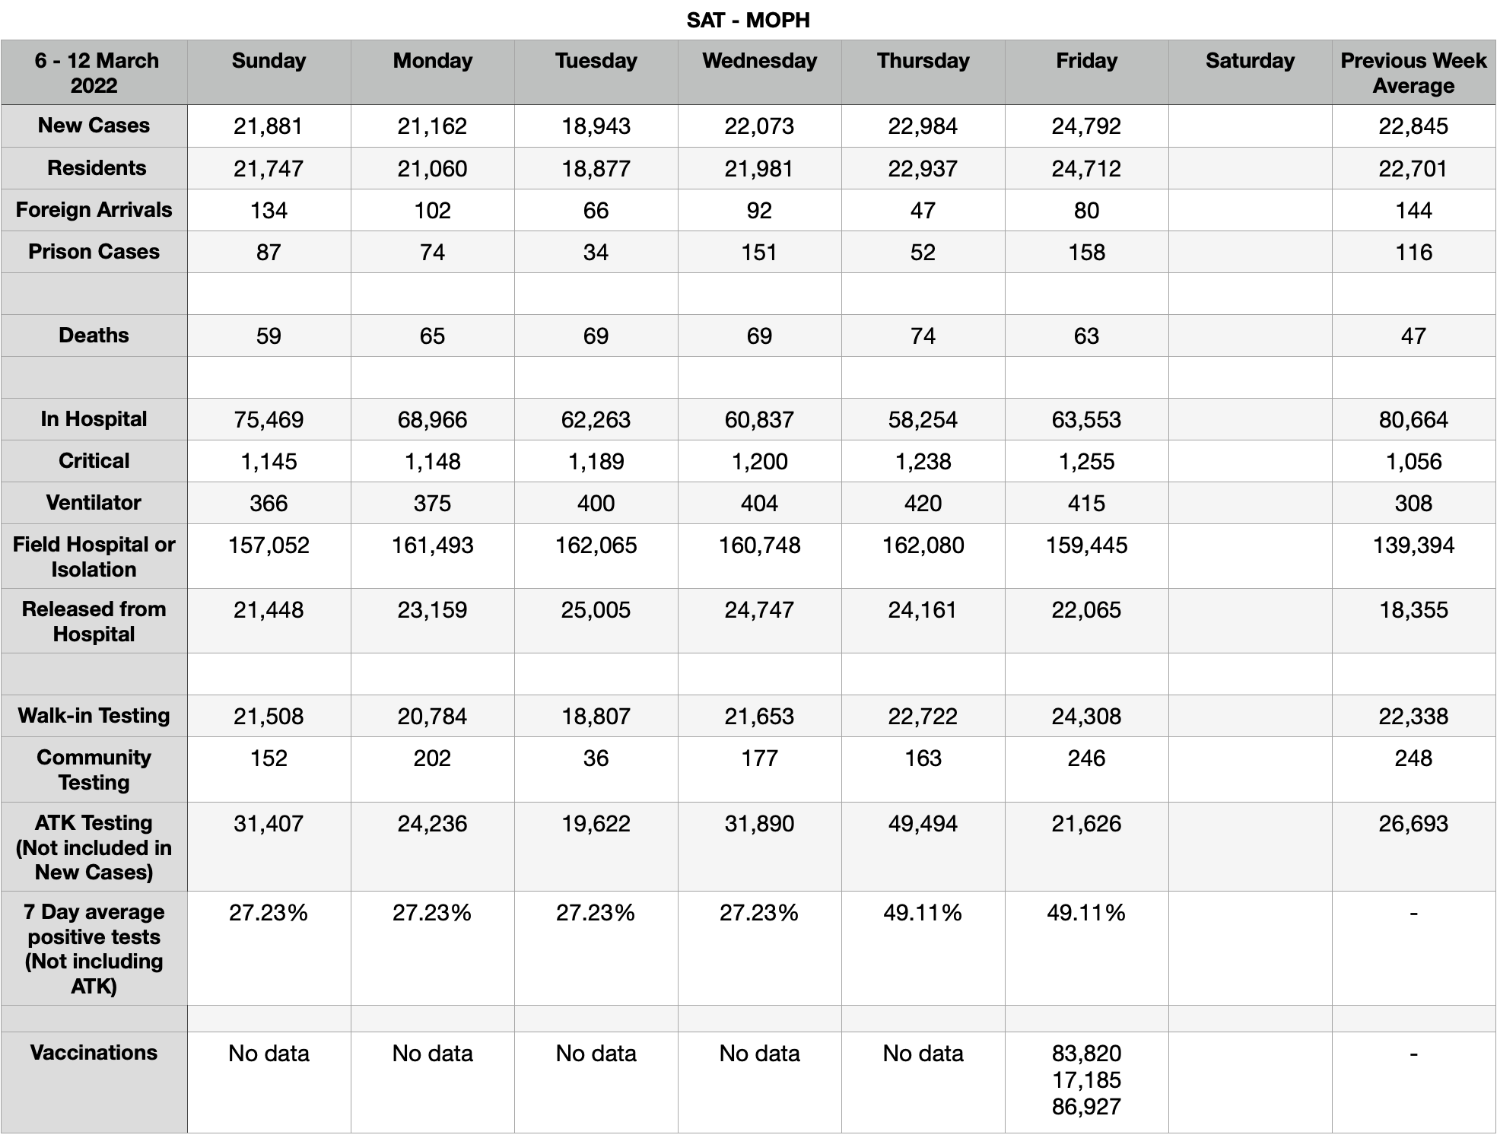Viewport: 1500px width, 1138px height.
Task: Click the empty Saturday New Cases cell
Action: coord(1250,126)
